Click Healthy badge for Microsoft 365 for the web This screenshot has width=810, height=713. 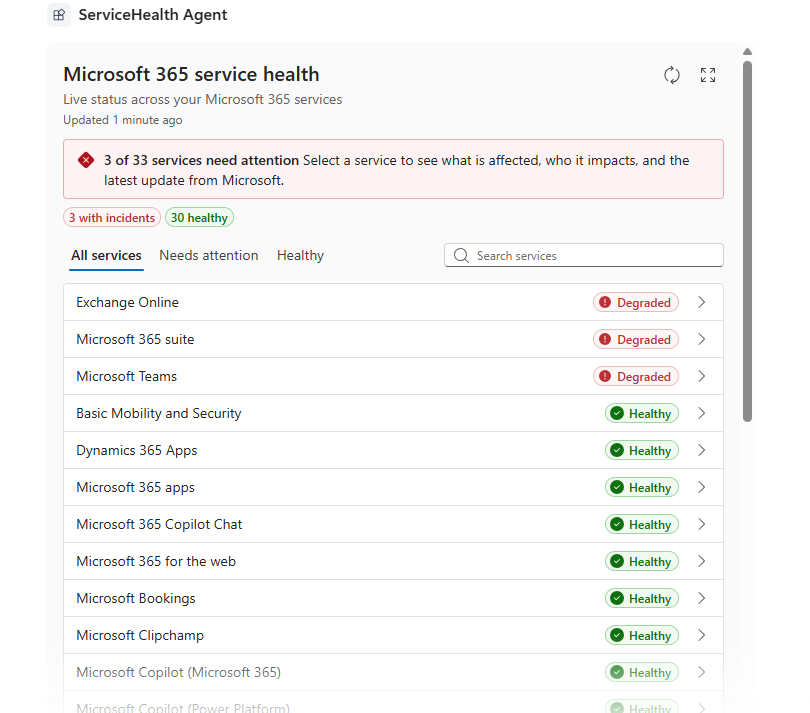coord(642,561)
